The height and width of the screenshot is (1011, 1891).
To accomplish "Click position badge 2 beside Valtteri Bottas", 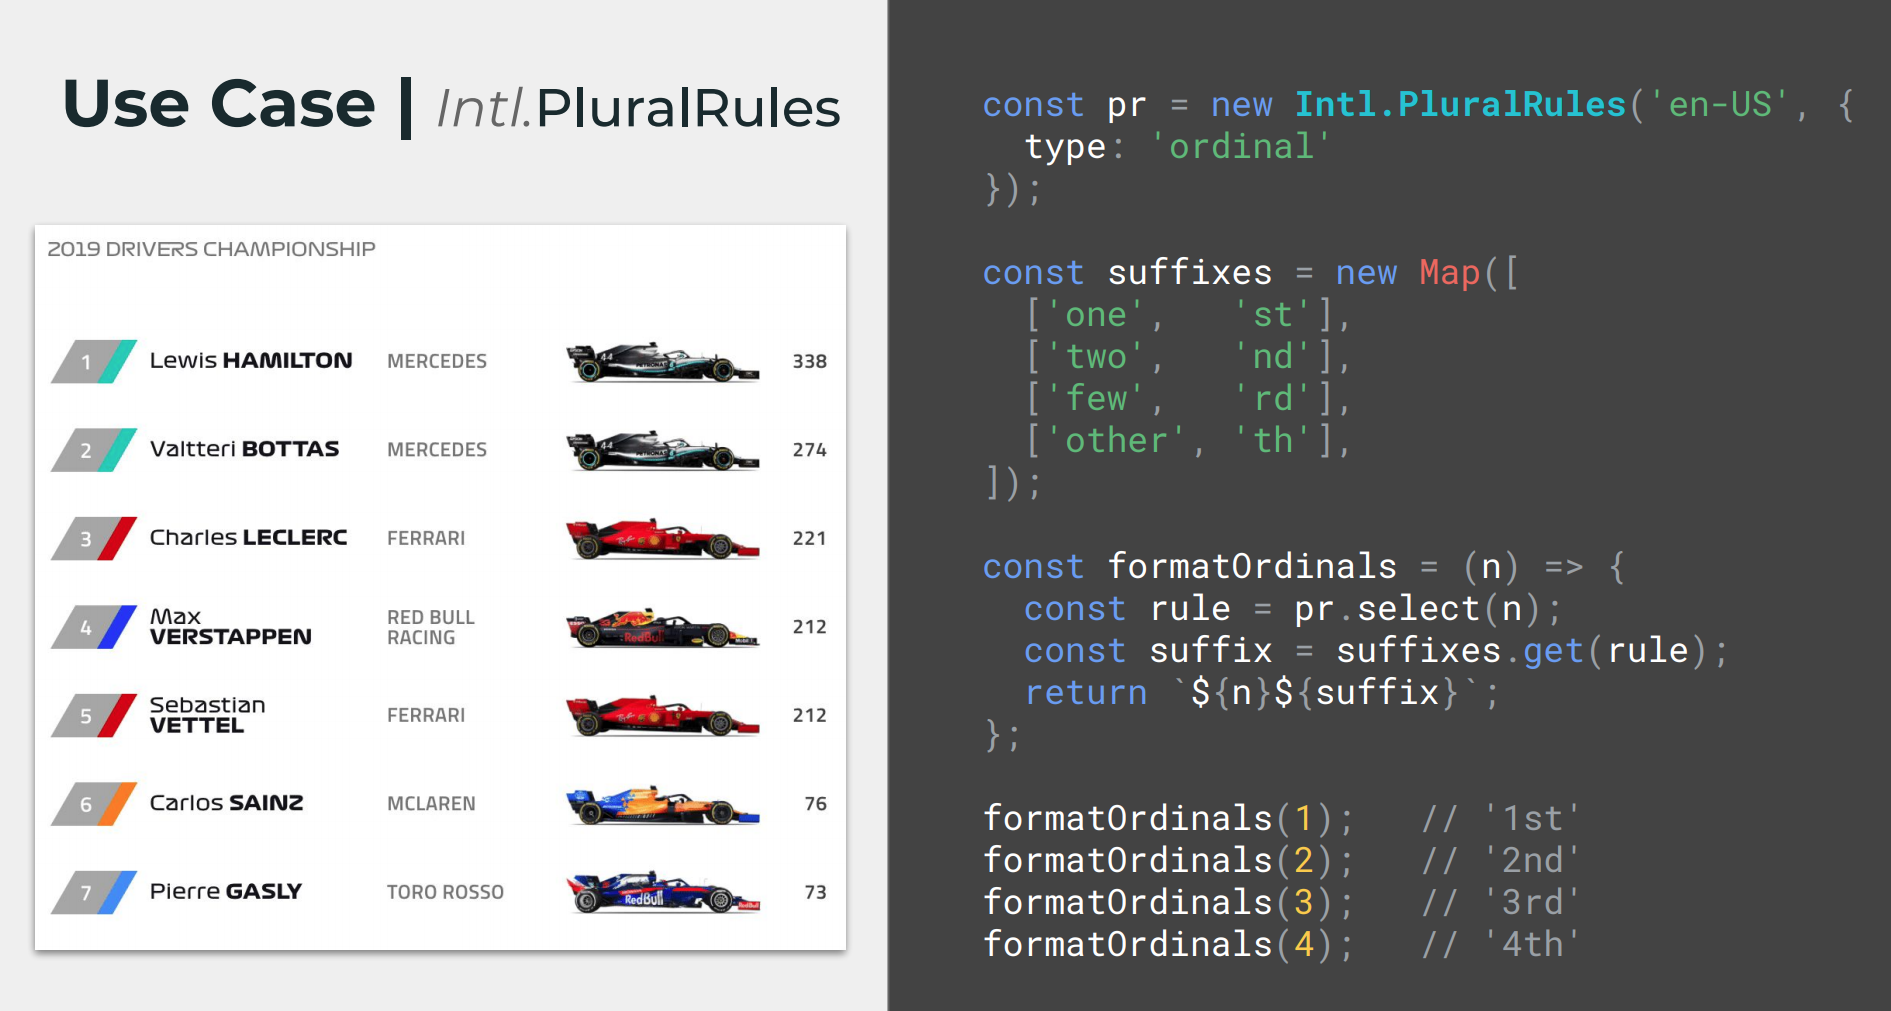I will pyautogui.click(x=94, y=450).
